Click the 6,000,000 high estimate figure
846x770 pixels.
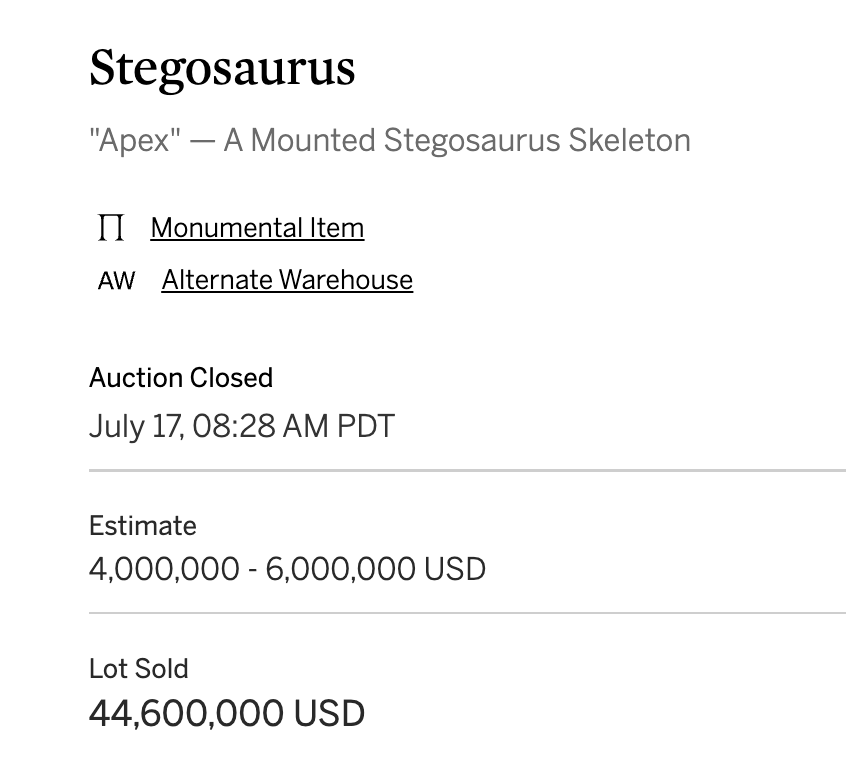click(340, 569)
